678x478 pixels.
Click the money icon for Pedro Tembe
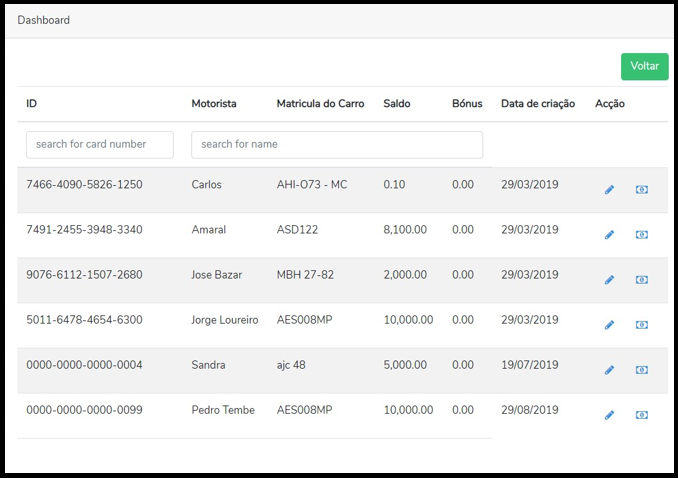642,415
